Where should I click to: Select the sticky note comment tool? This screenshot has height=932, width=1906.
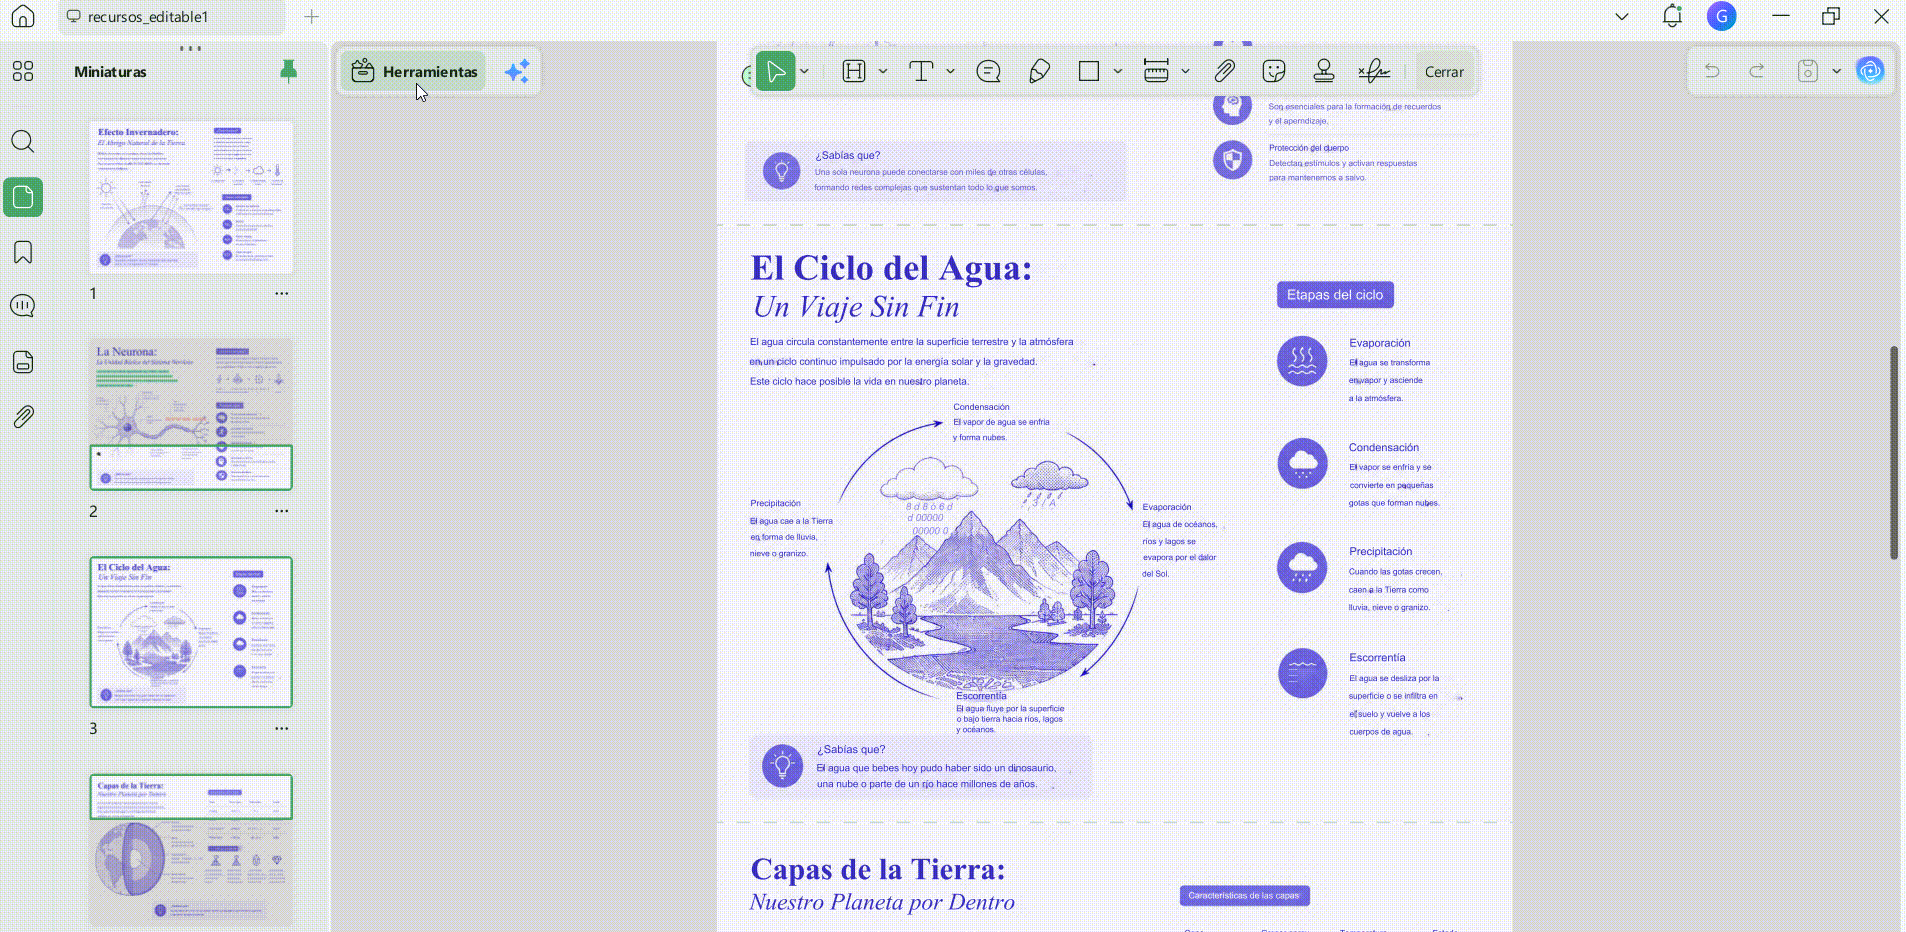tap(988, 71)
